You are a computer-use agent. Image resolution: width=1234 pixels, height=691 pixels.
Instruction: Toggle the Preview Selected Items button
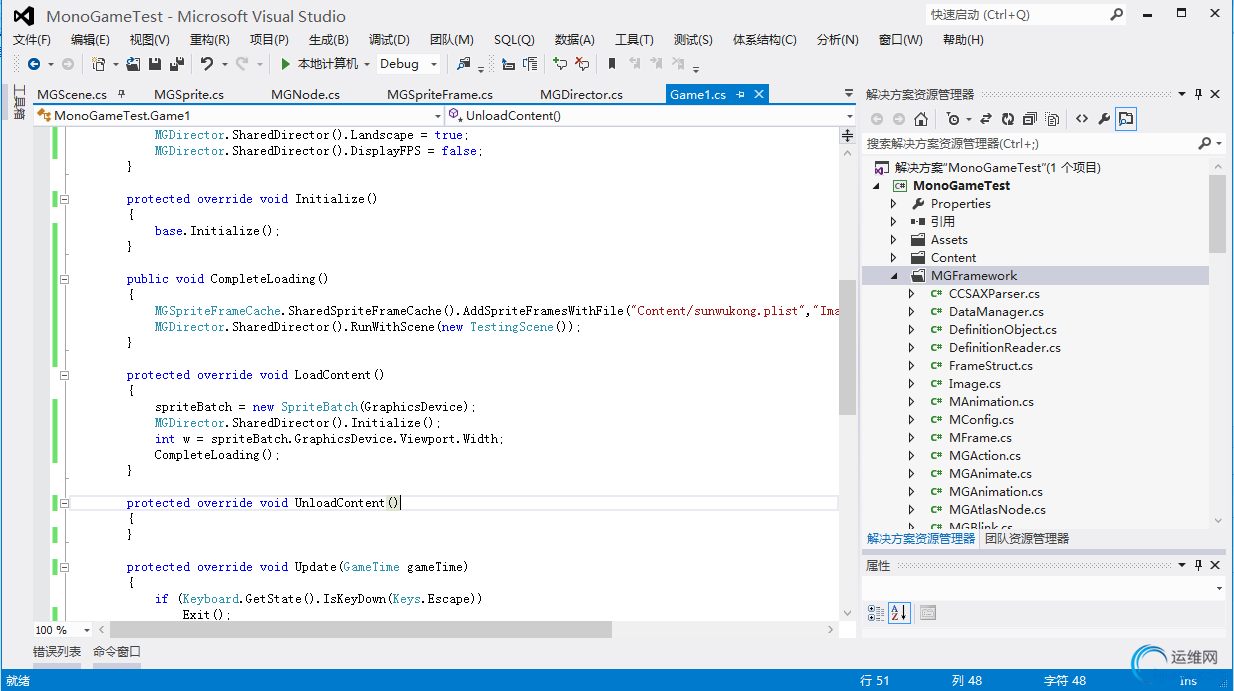(x=1126, y=119)
